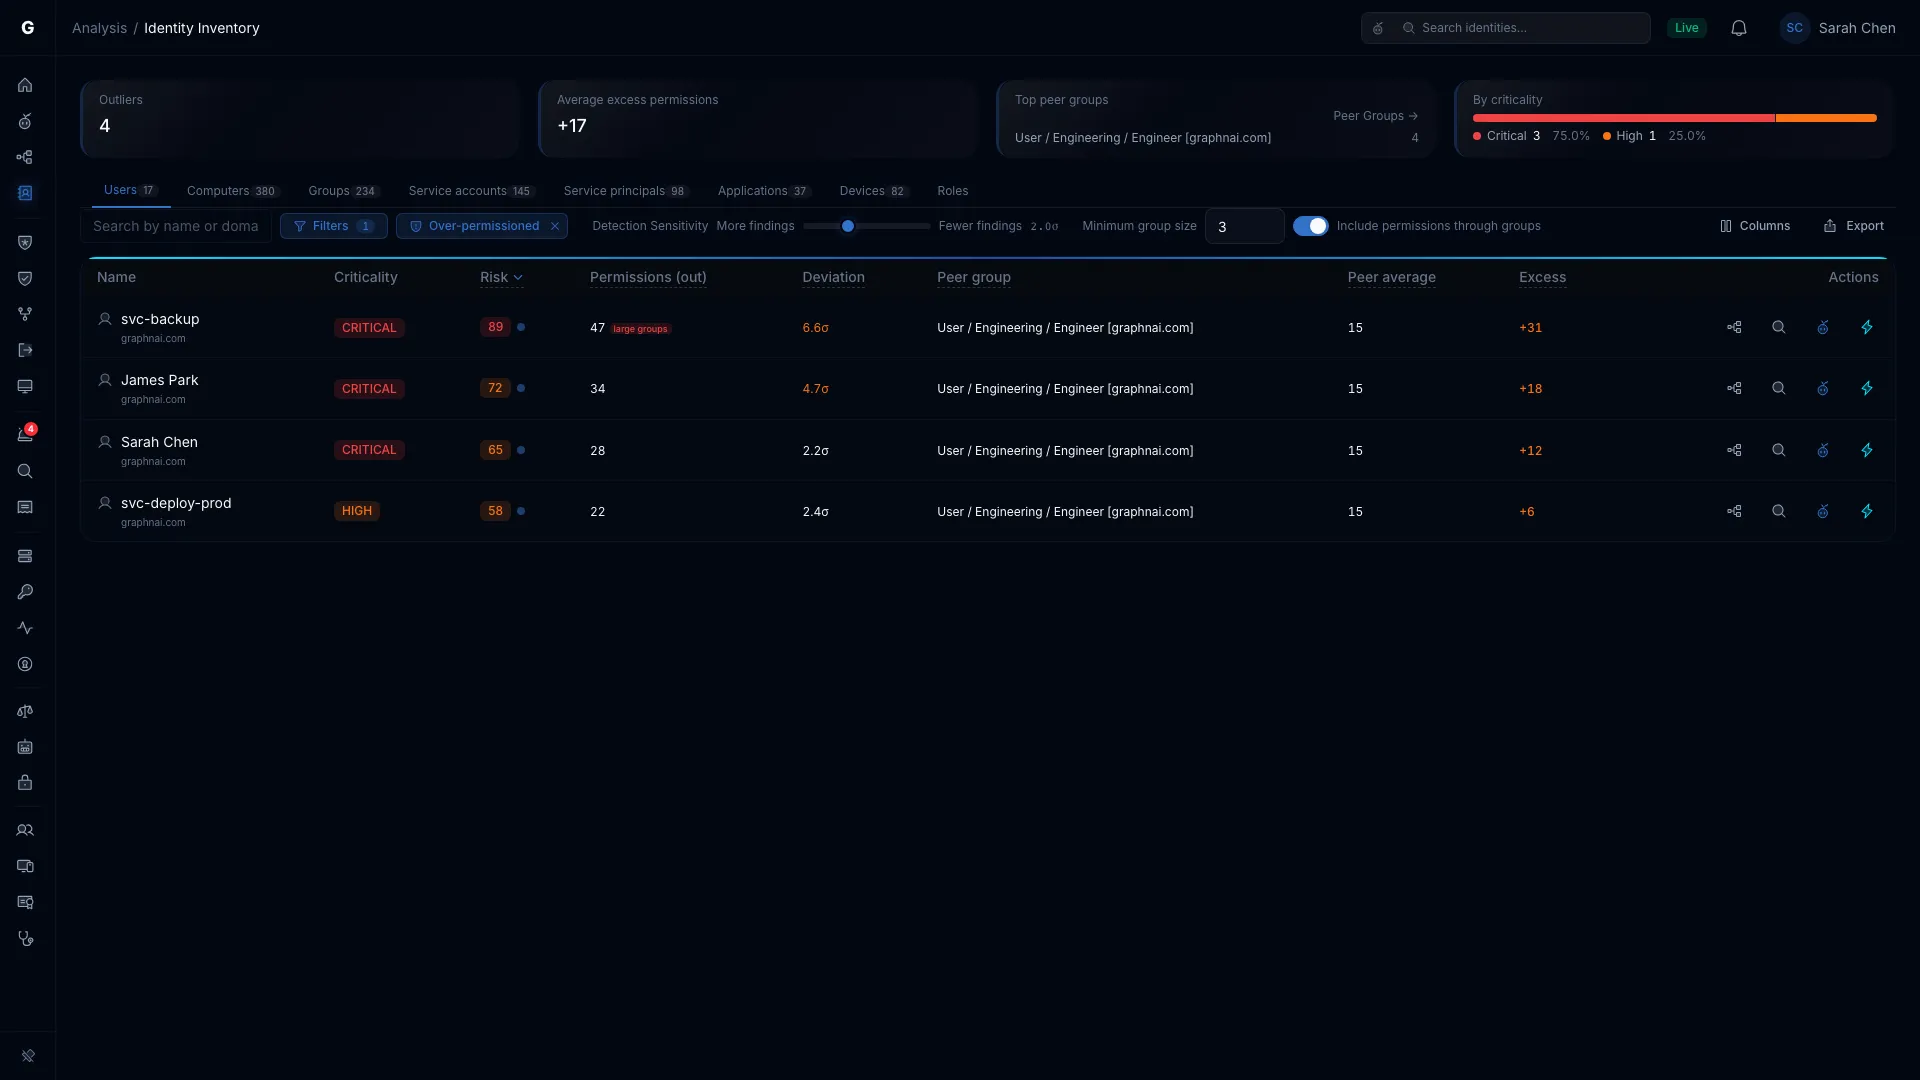This screenshot has height=1080, width=1920.
Task: Click the lightning bolt action for svc-backup
Action: coord(1867,327)
